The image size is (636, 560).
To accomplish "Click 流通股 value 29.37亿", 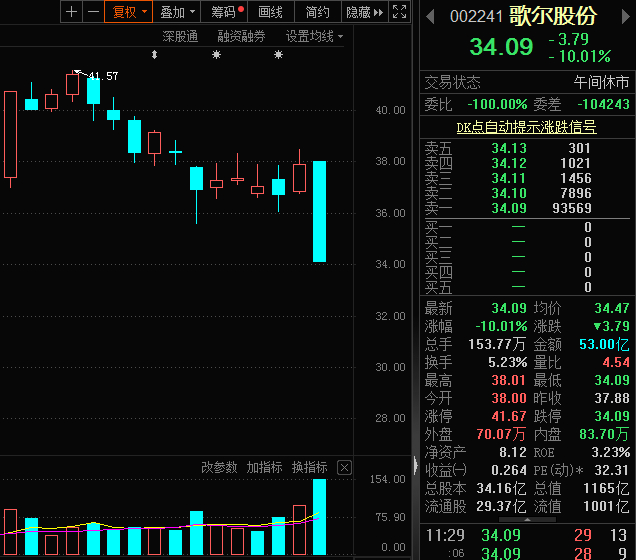I will (x=501, y=506).
